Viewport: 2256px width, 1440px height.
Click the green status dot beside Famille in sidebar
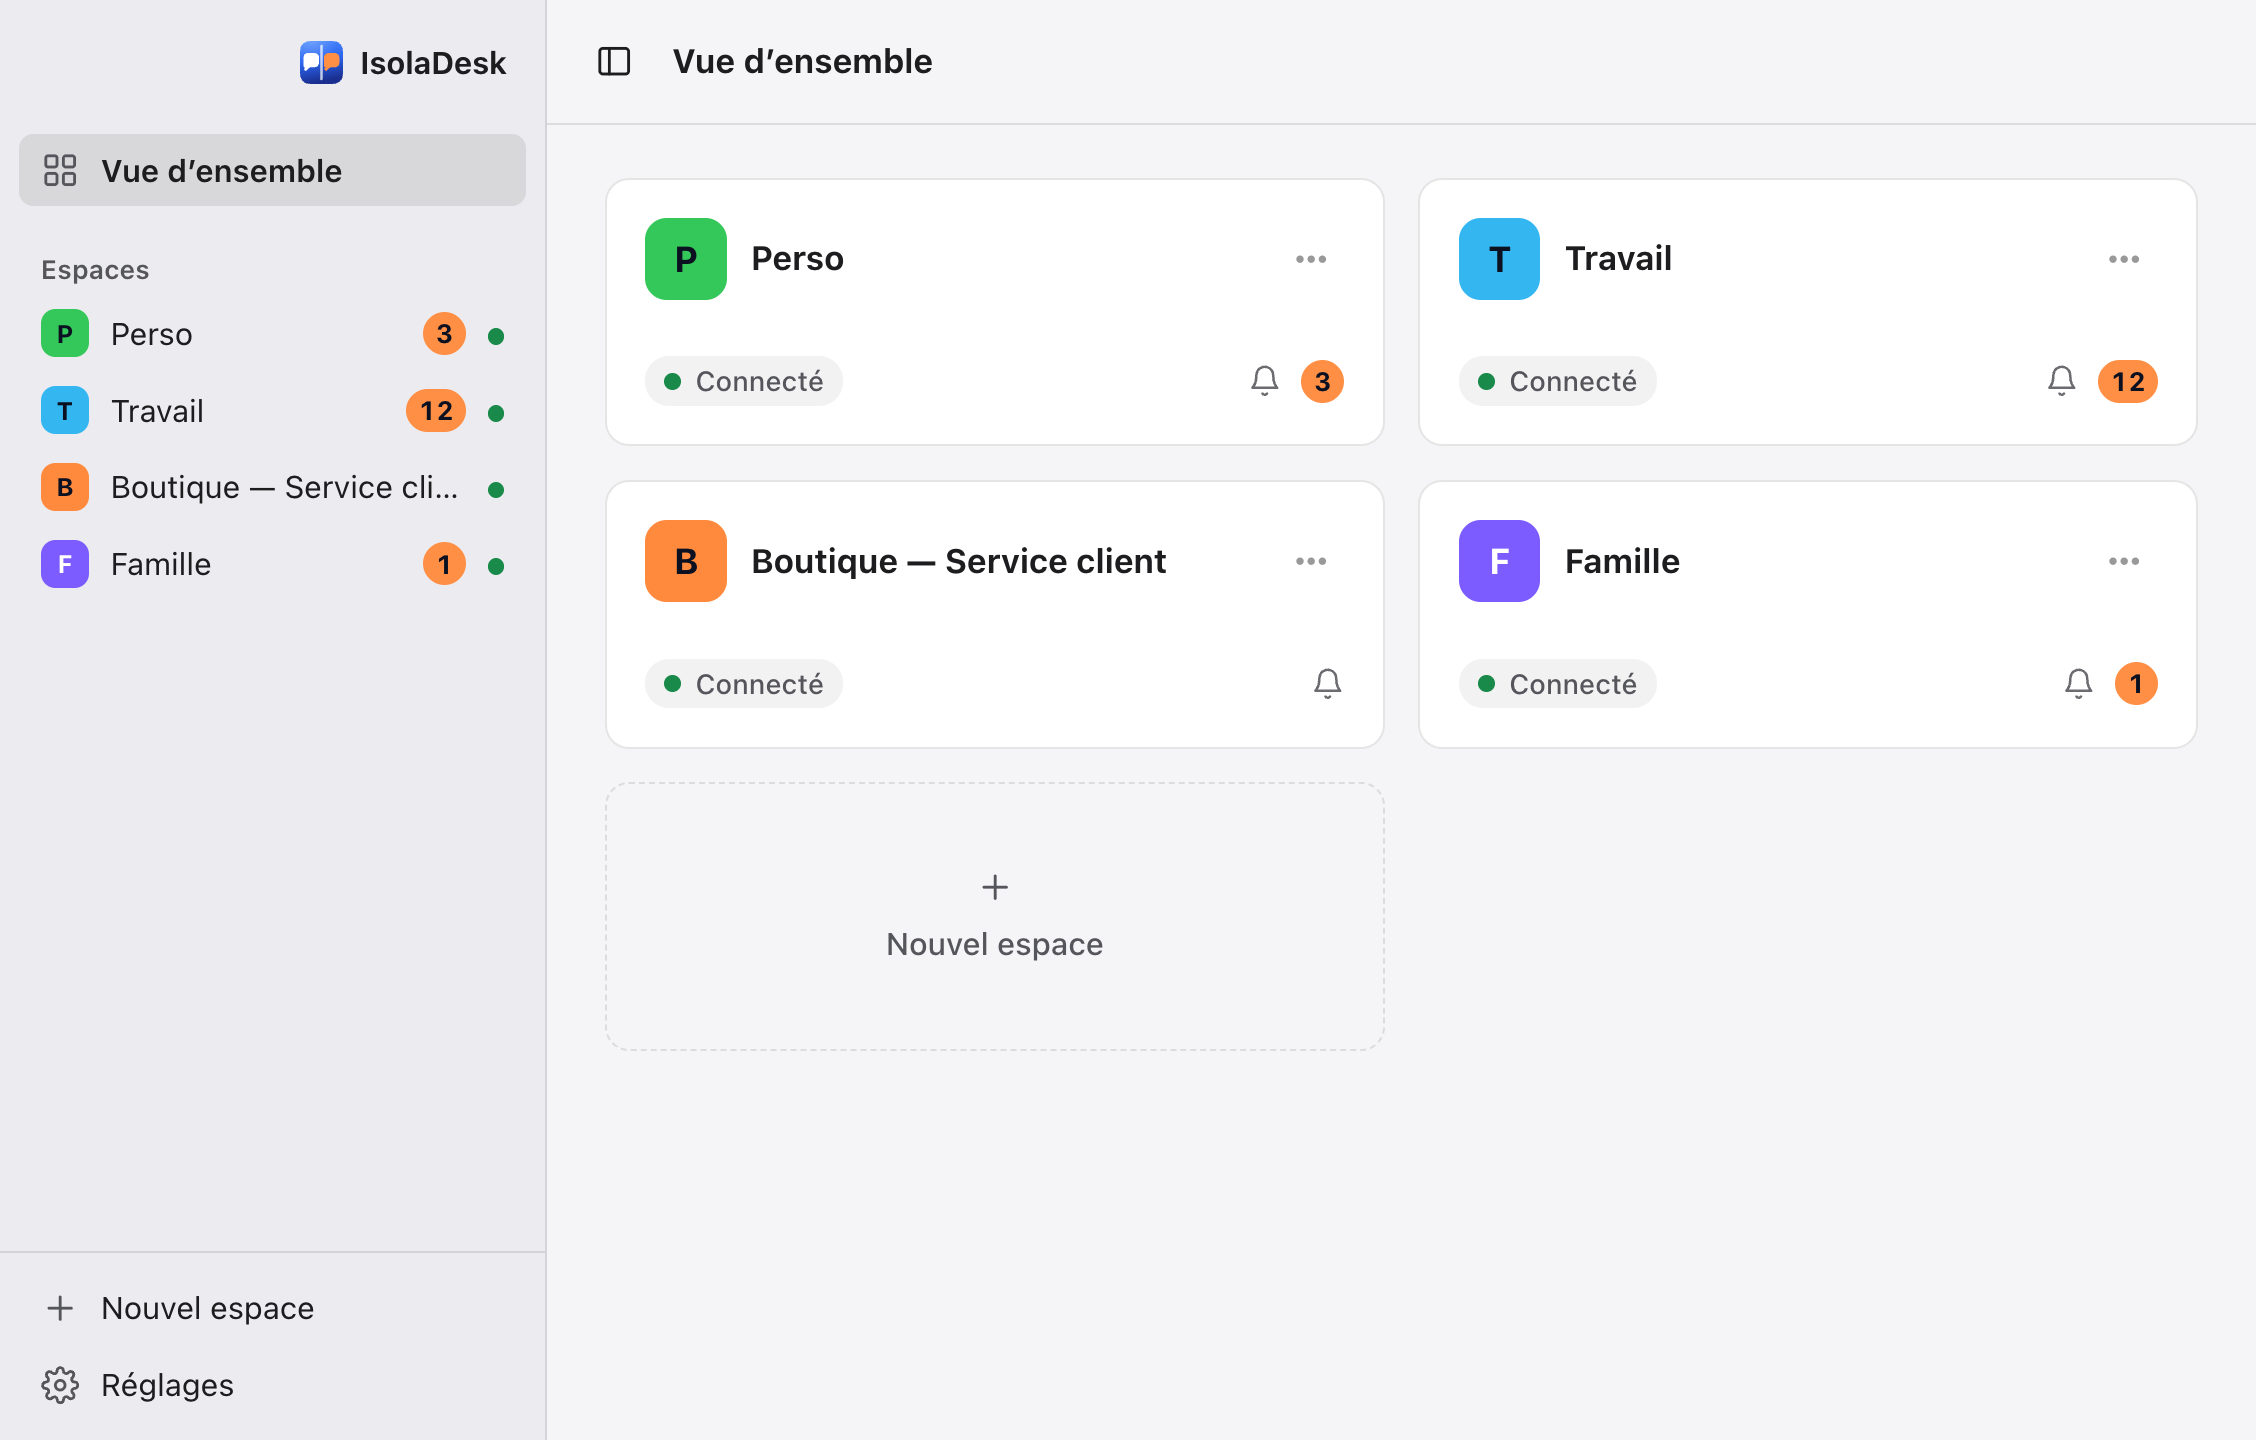pos(496,566)
